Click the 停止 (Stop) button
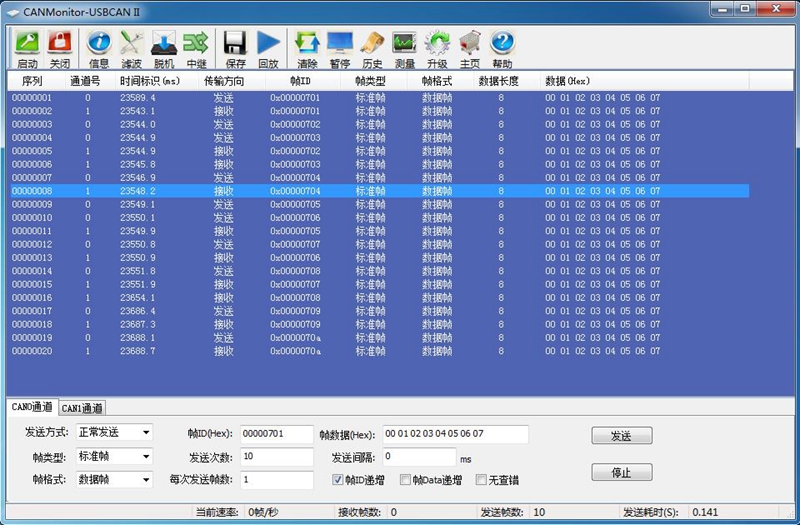 coord(620,472)
